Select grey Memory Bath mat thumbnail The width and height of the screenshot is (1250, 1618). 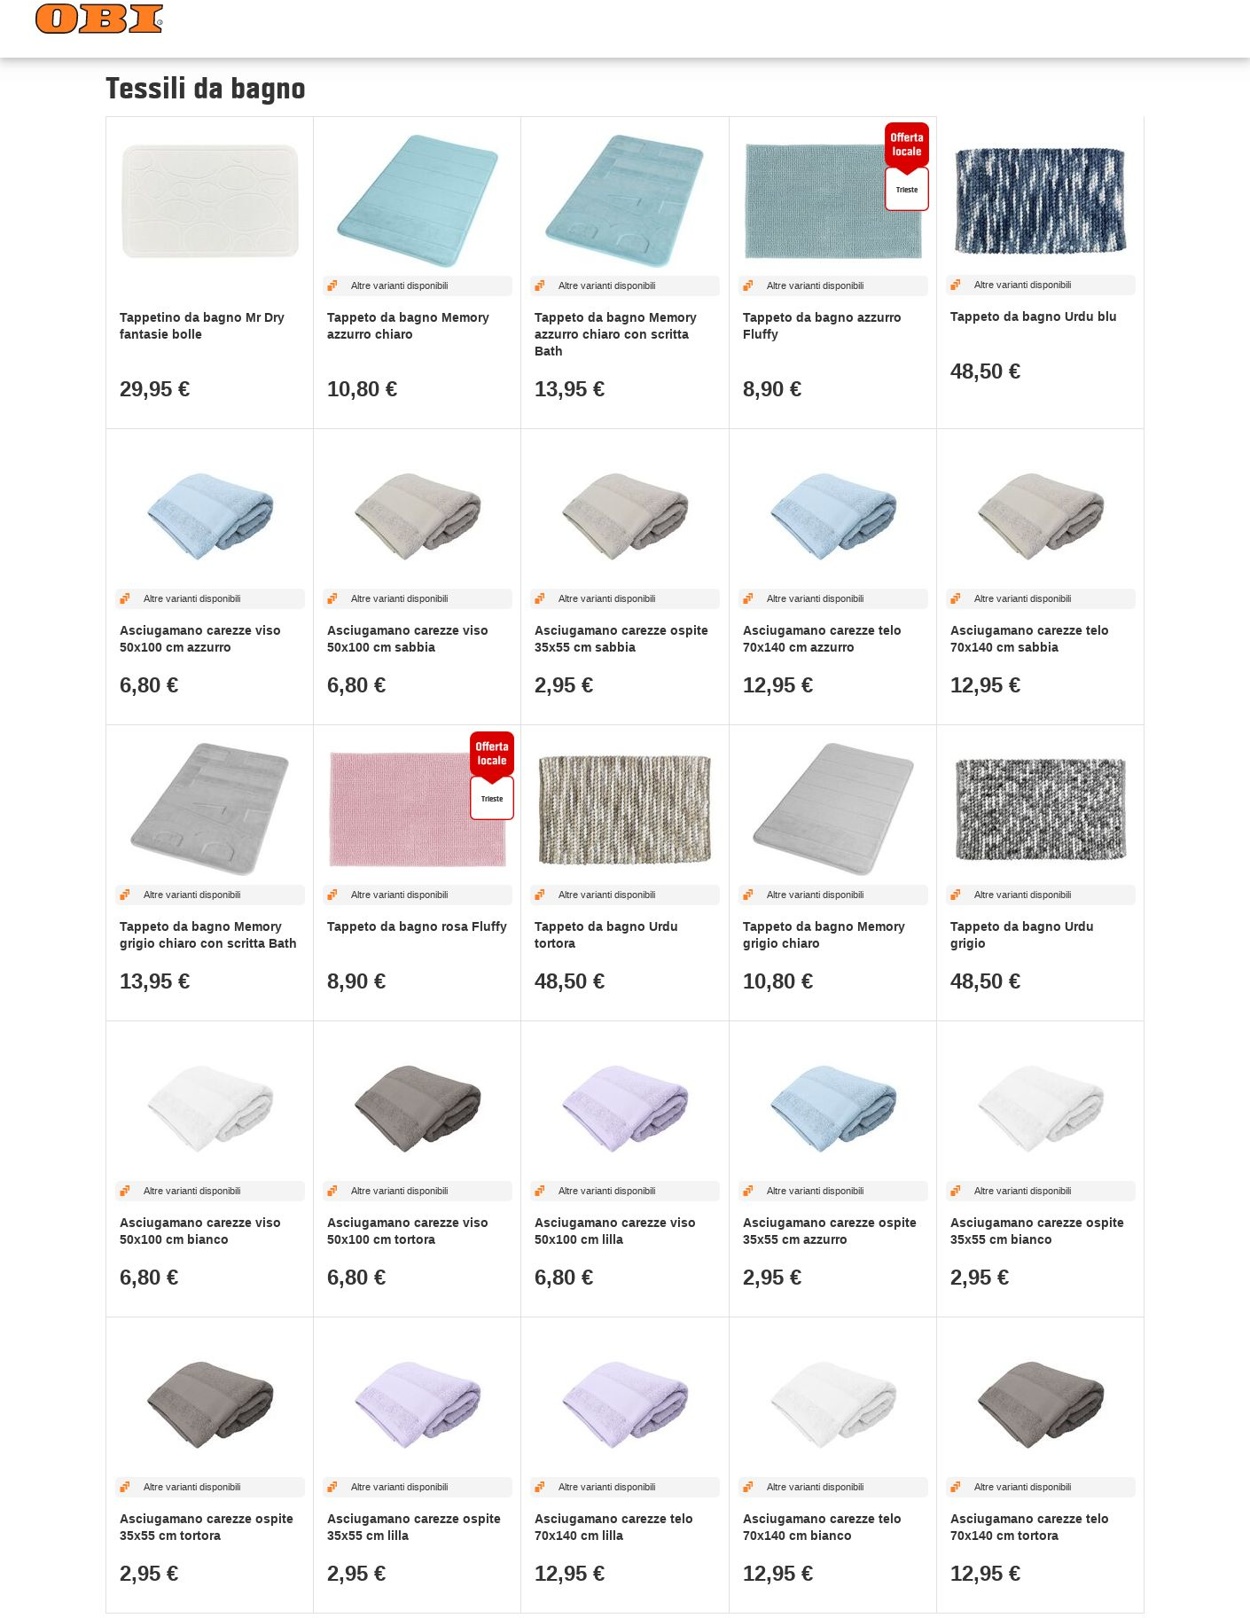pyautogui.click(x=210, y=808)
